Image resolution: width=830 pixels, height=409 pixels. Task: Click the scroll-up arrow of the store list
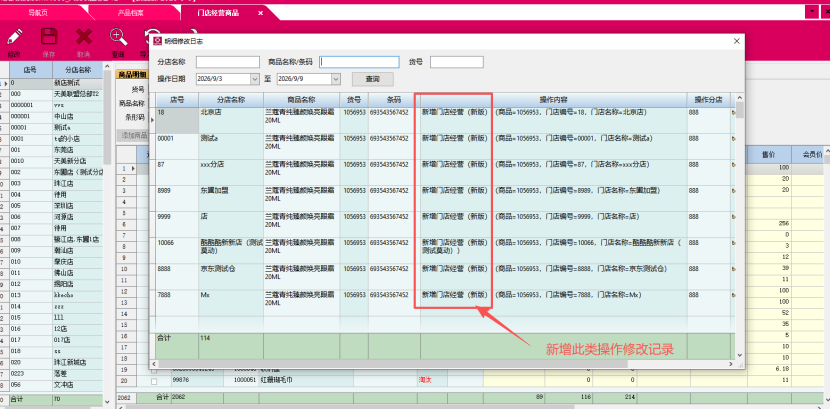[107, 65]
